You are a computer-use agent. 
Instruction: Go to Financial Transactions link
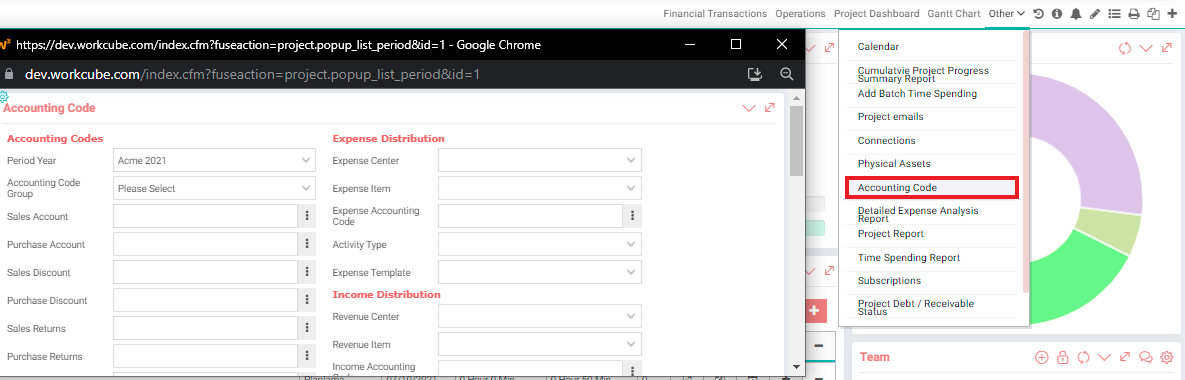(x=715, y=14)
